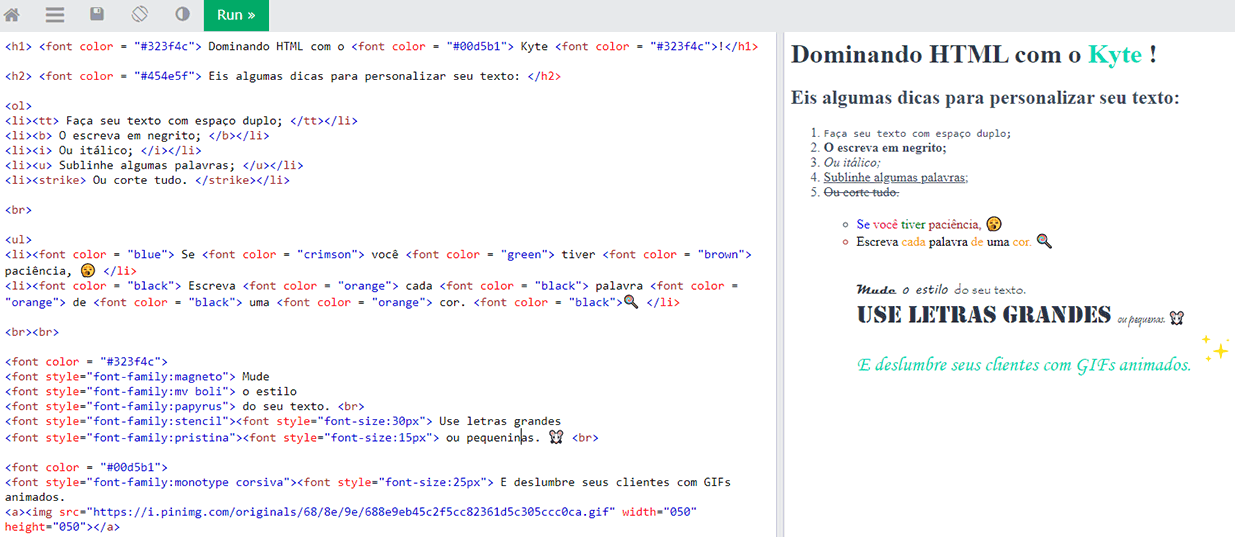Viewport: 1235px width, 537px height.
Task: Change editor orientation with rotate icon
Action: pyautogui.click(x=140, y=15)
